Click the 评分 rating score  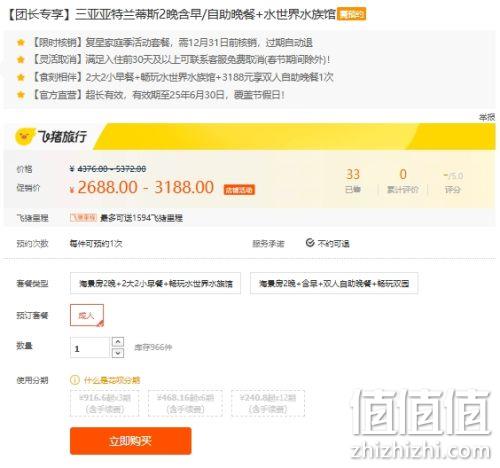[x=453, y=182]
